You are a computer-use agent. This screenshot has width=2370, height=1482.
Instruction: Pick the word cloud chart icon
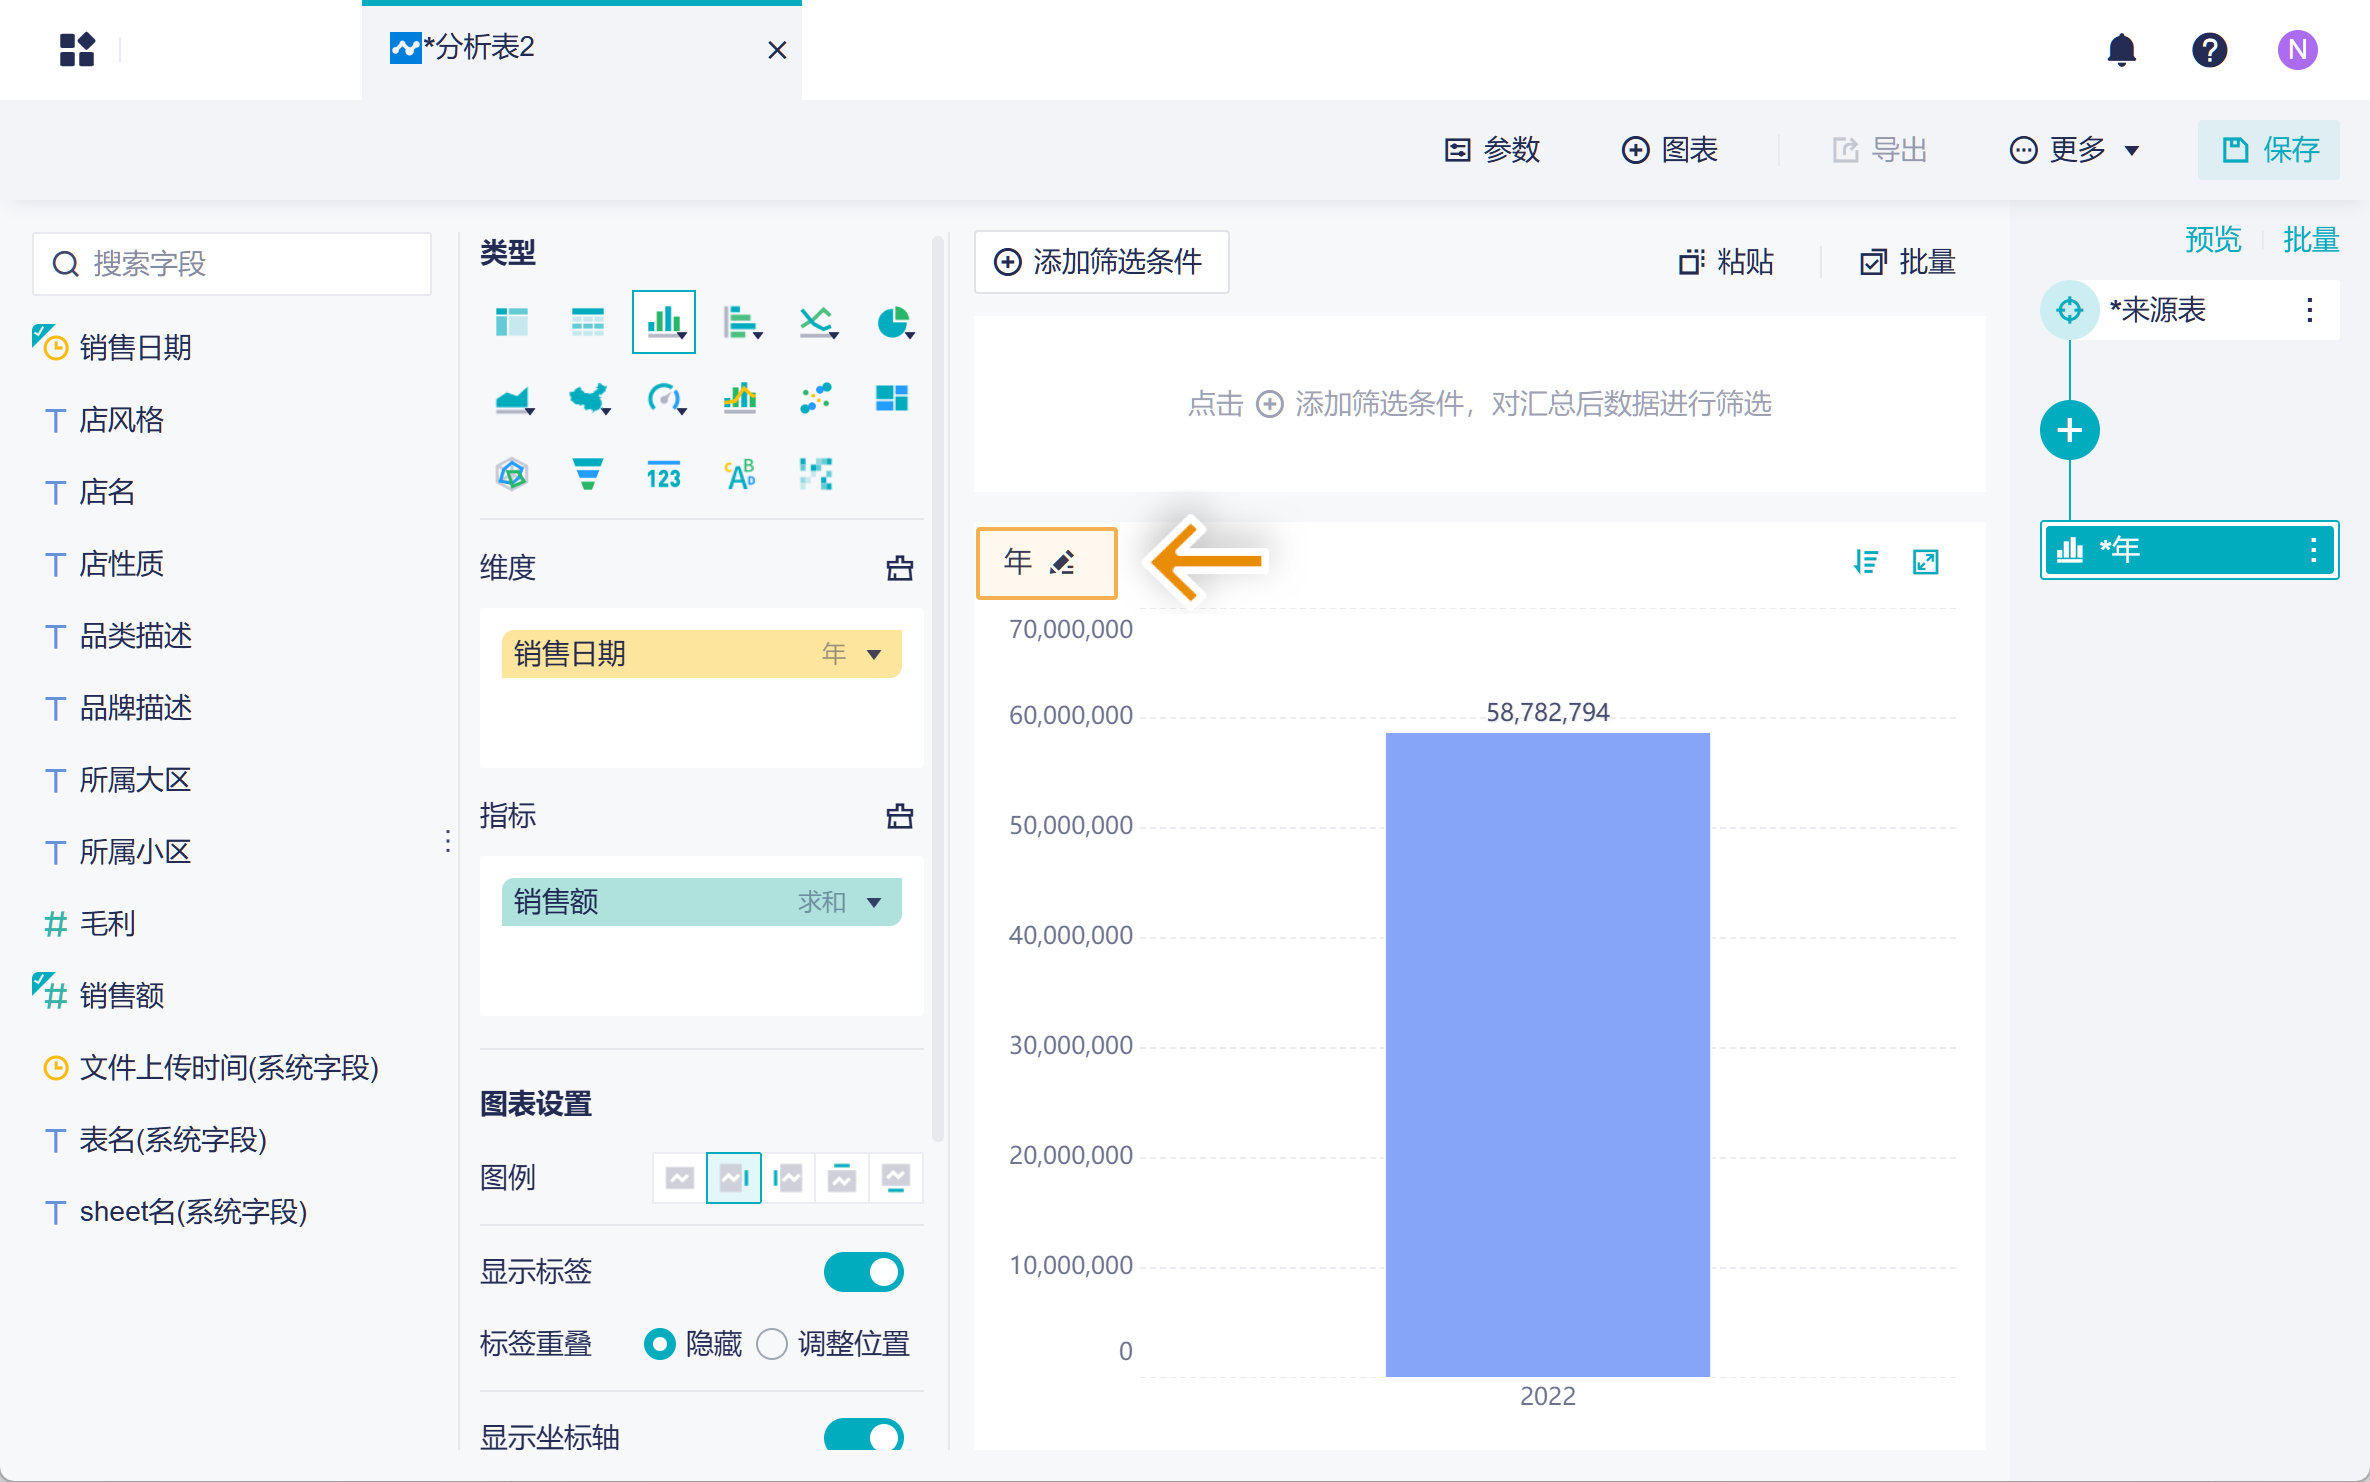(740, 474)
